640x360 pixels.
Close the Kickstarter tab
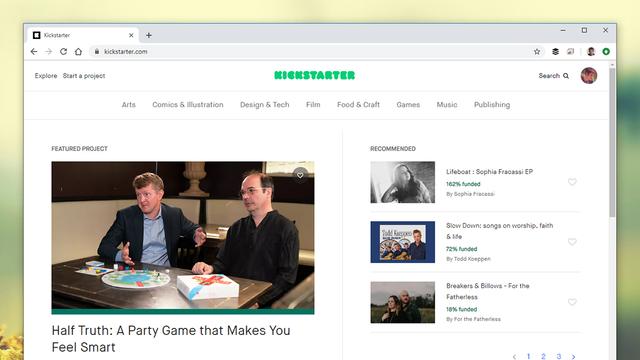point(131,36)
